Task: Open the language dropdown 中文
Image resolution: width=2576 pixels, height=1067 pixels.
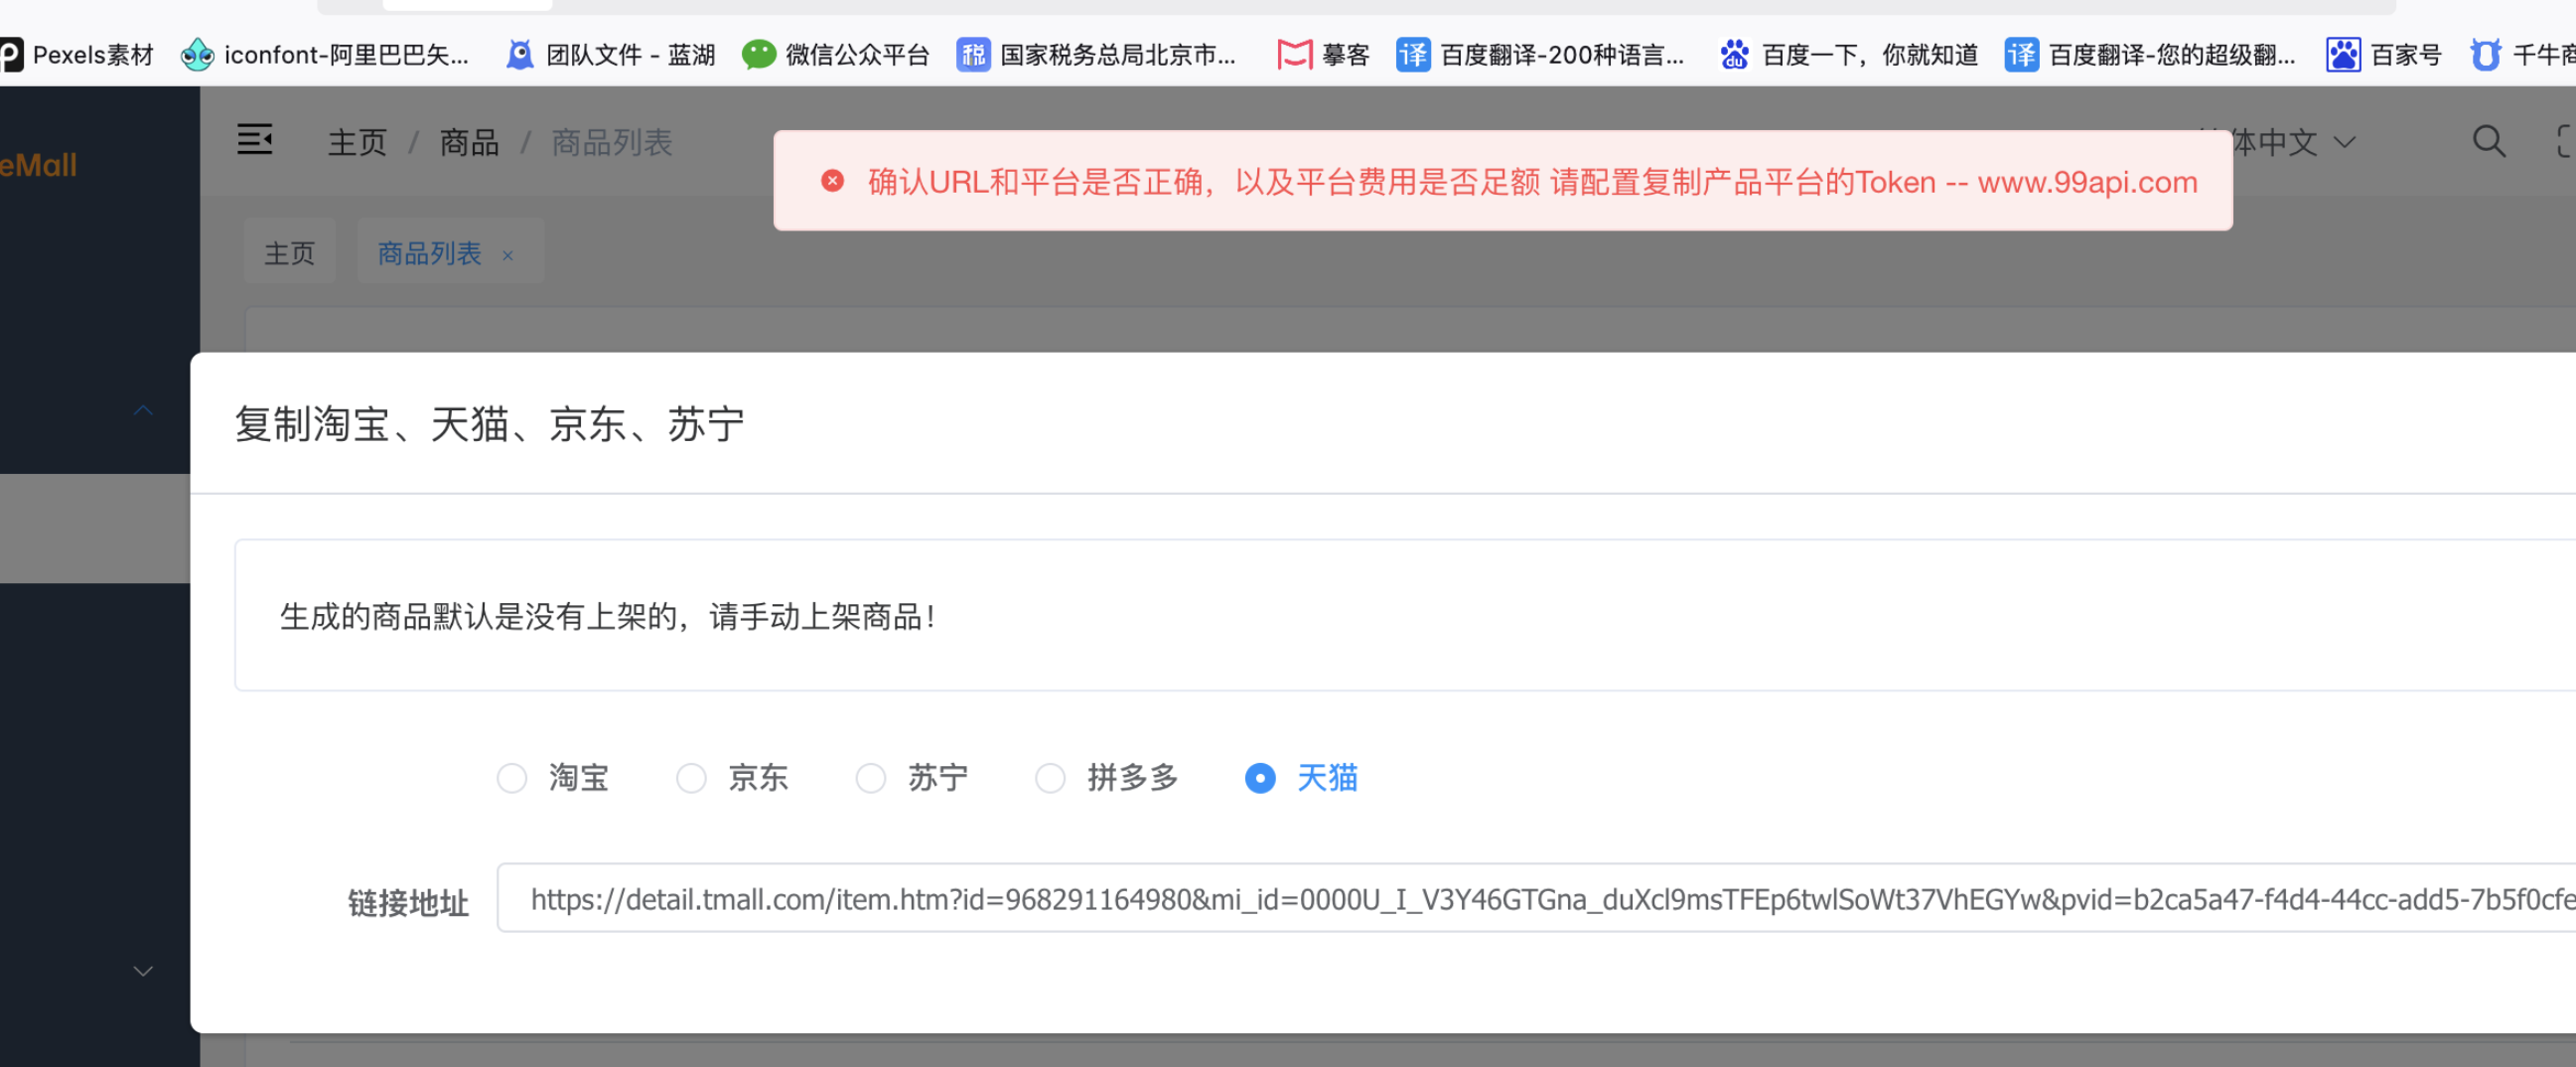Action: tap(2294, 142)
